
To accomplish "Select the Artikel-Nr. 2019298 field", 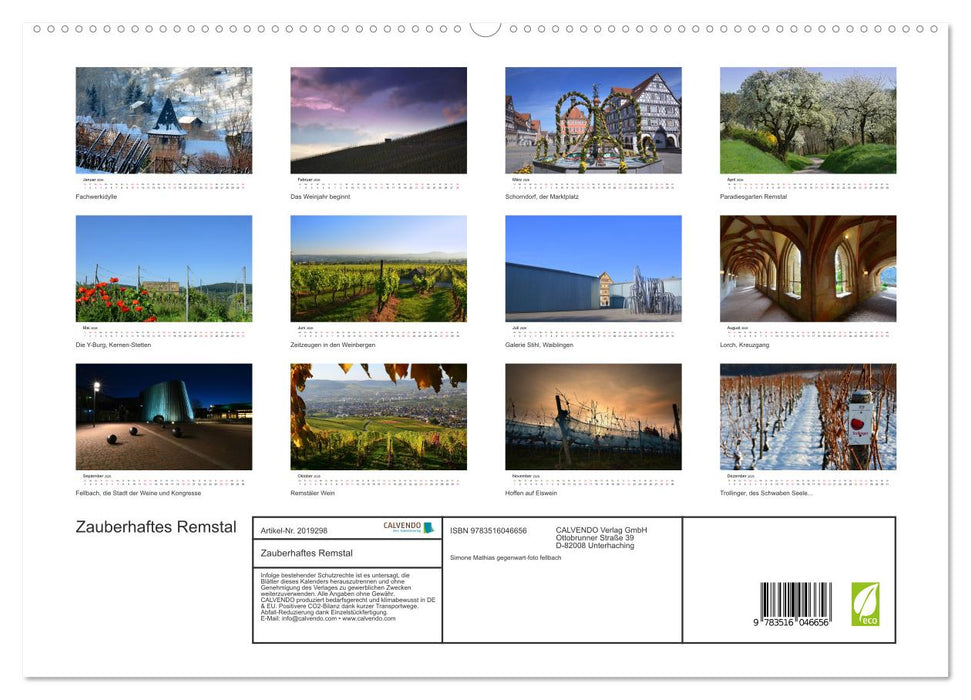I will [x=295, y=530].
